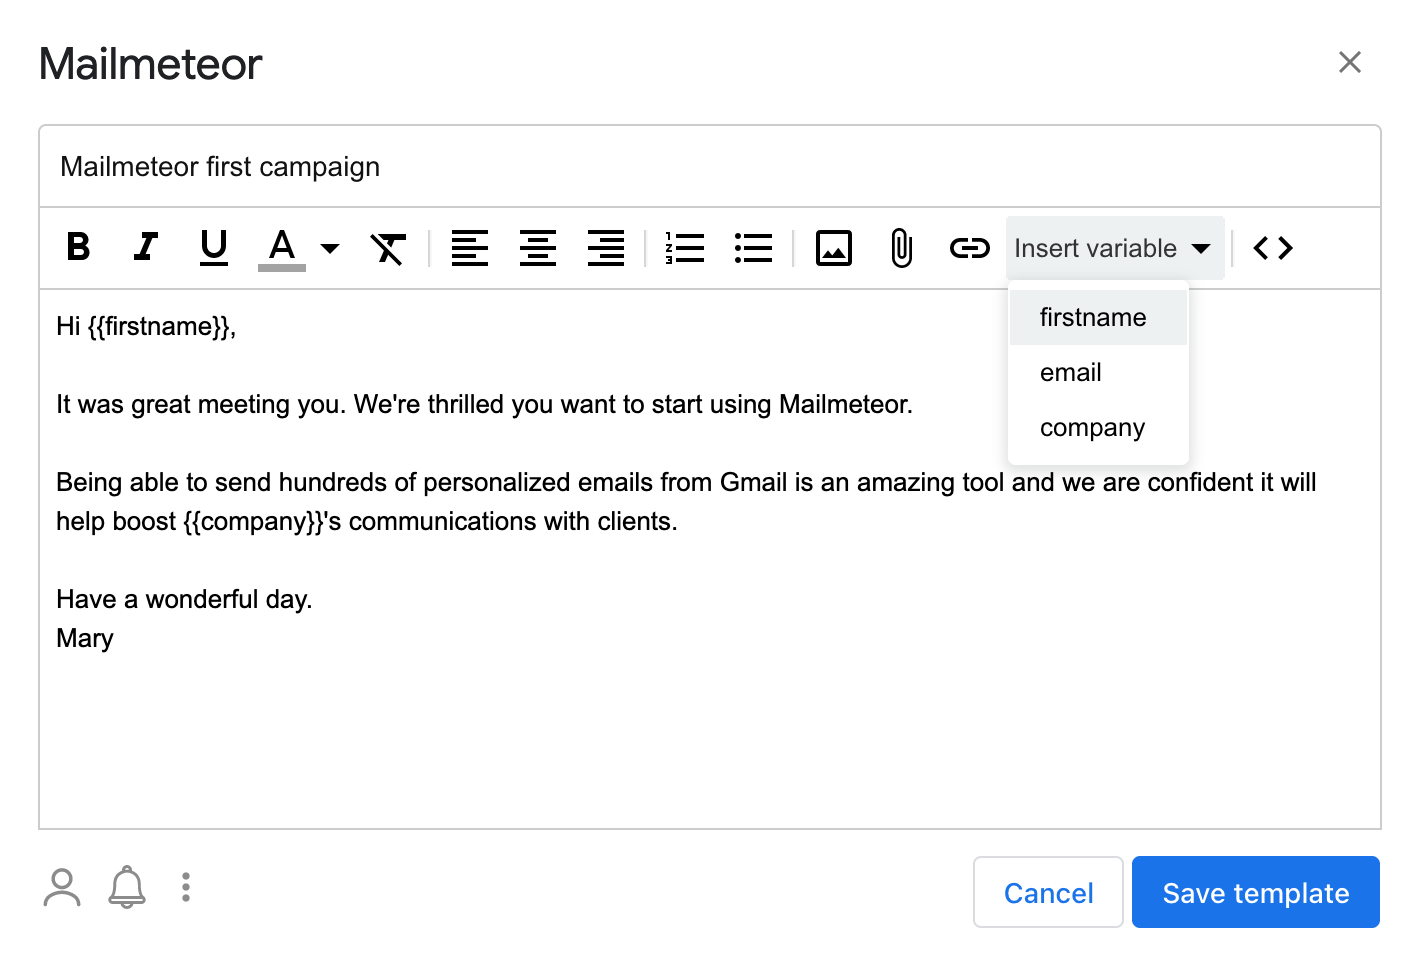1422x972 pixels.
Task: Insert a bulleted list
Action: coord(753,247)
